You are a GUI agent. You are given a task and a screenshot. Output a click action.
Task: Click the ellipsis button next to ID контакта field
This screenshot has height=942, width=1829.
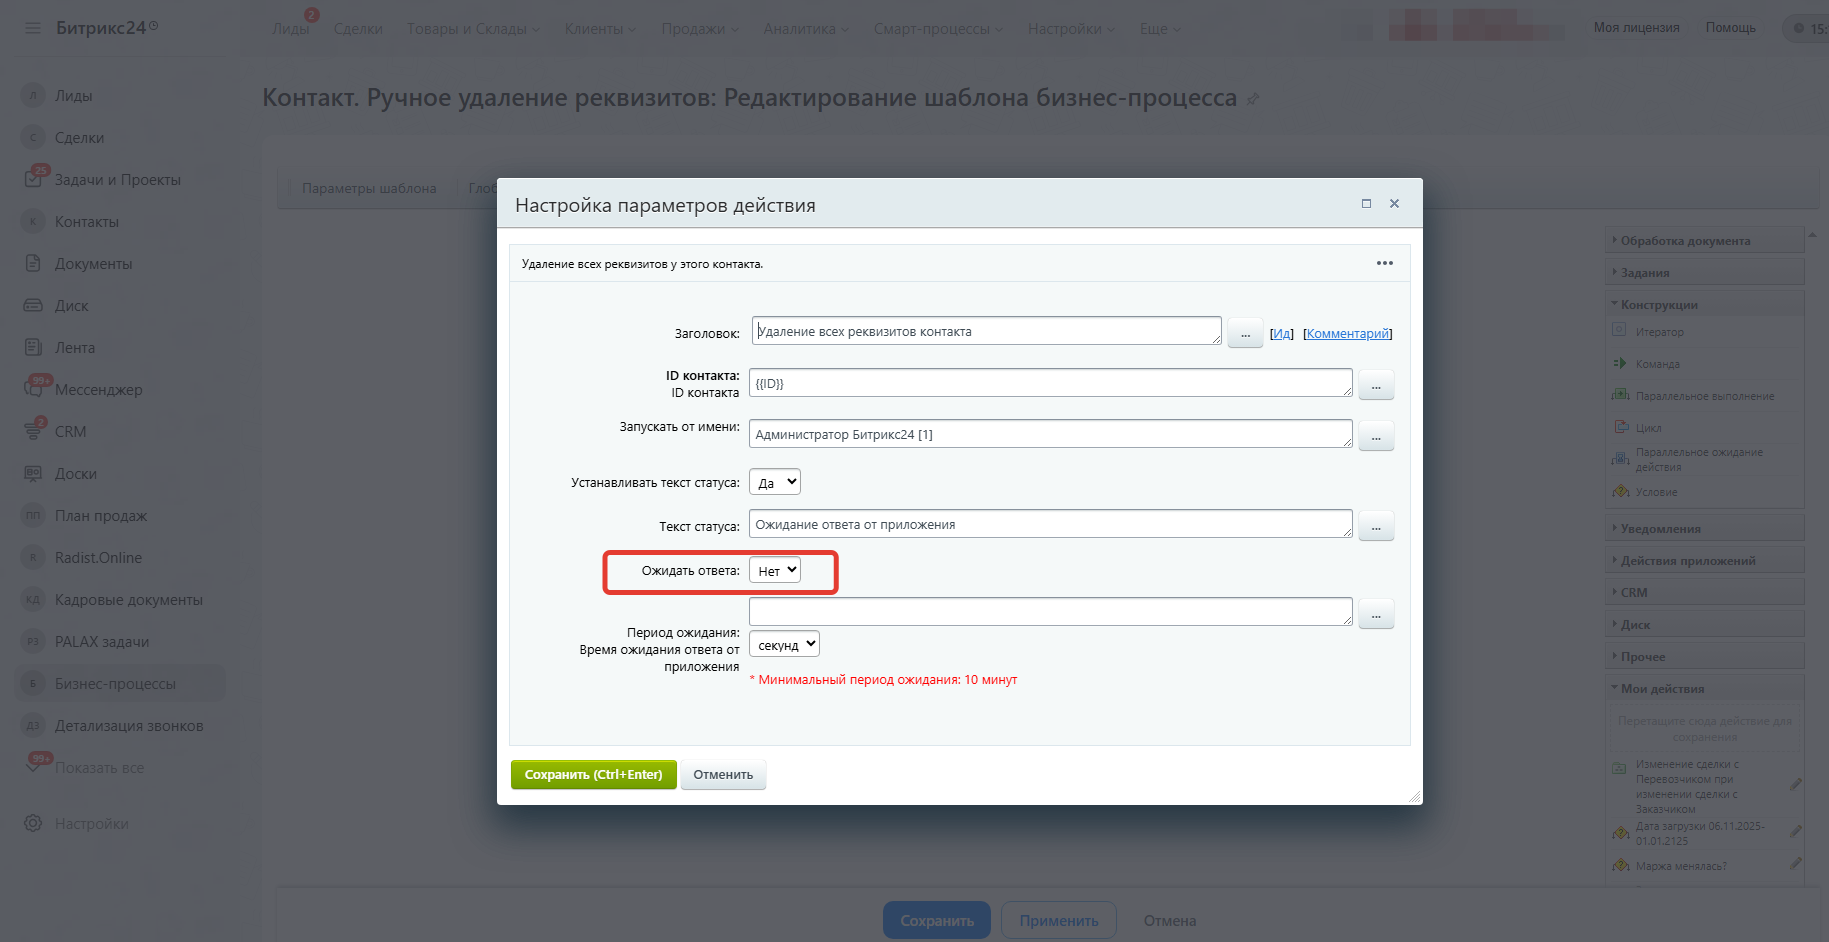[x=1376, y=385]
